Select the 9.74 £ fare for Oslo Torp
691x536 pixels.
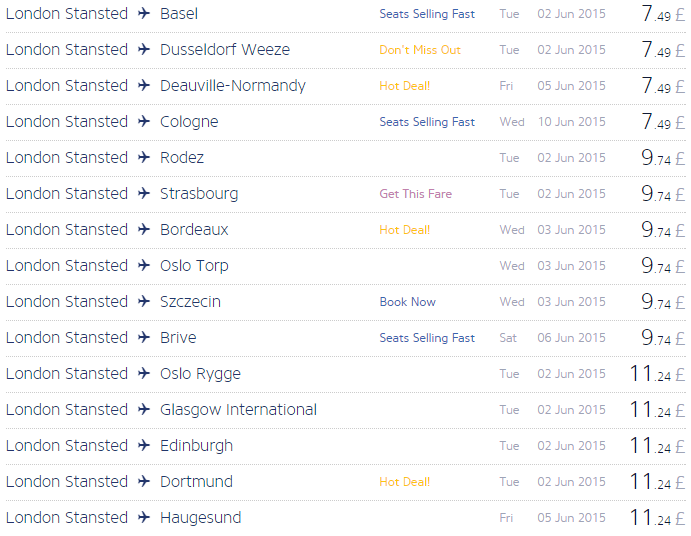click(x=663, y=265)
